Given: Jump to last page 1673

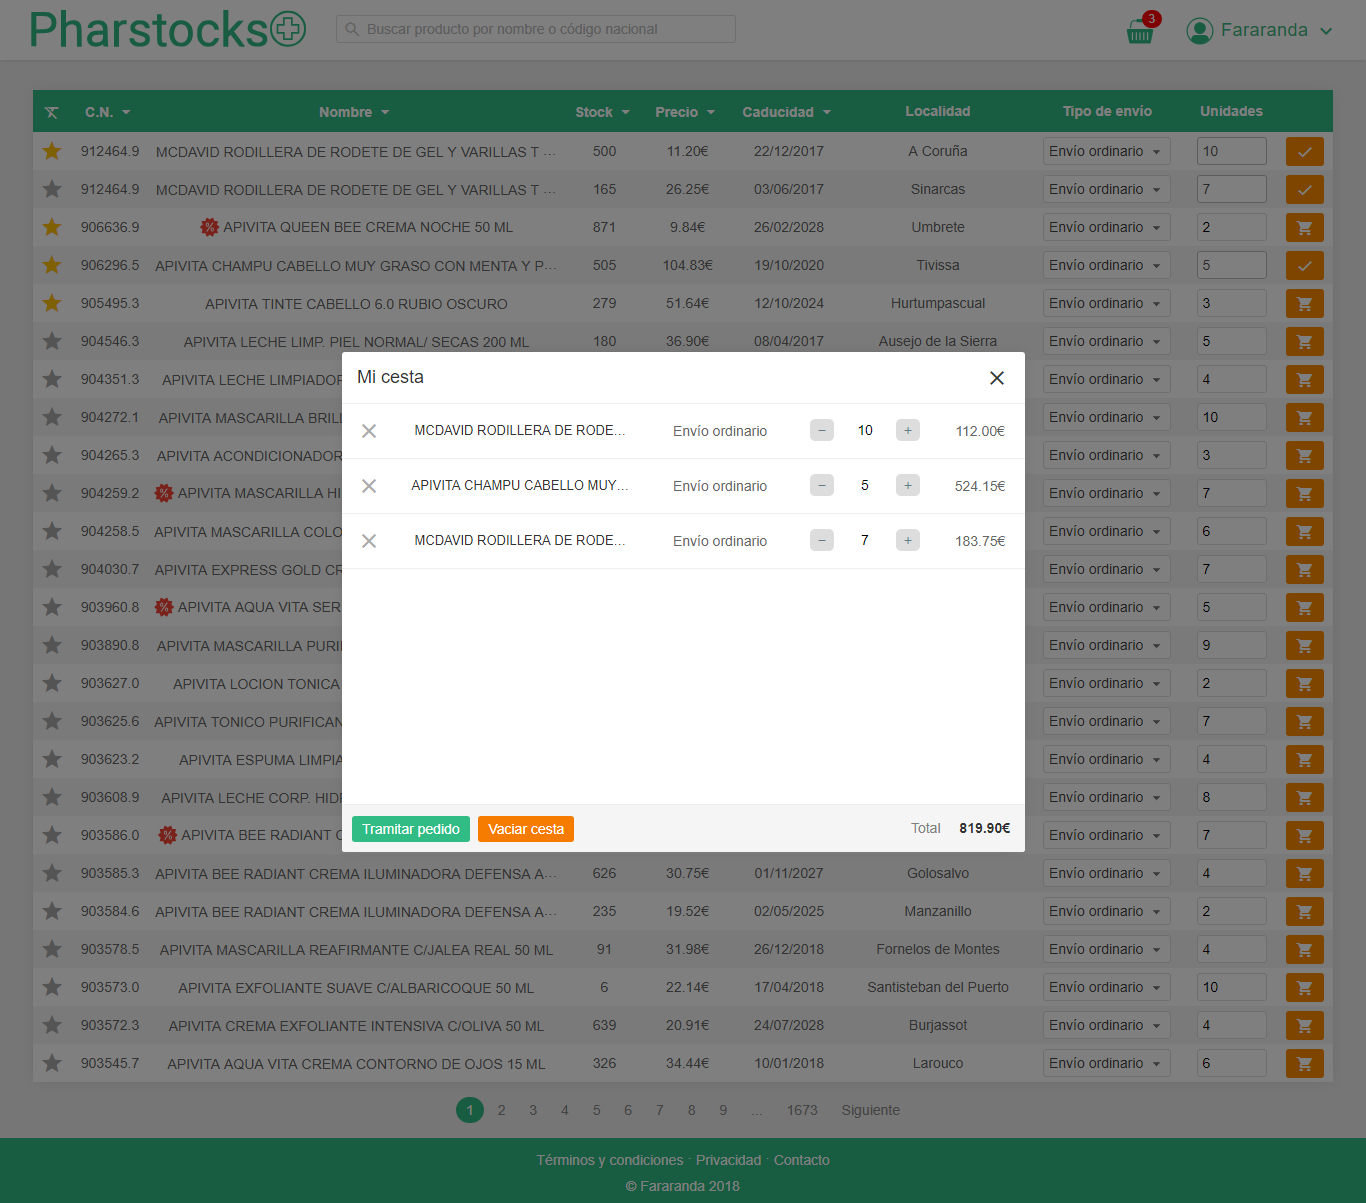Looking at the screenshot, I should pos(802,1110).
